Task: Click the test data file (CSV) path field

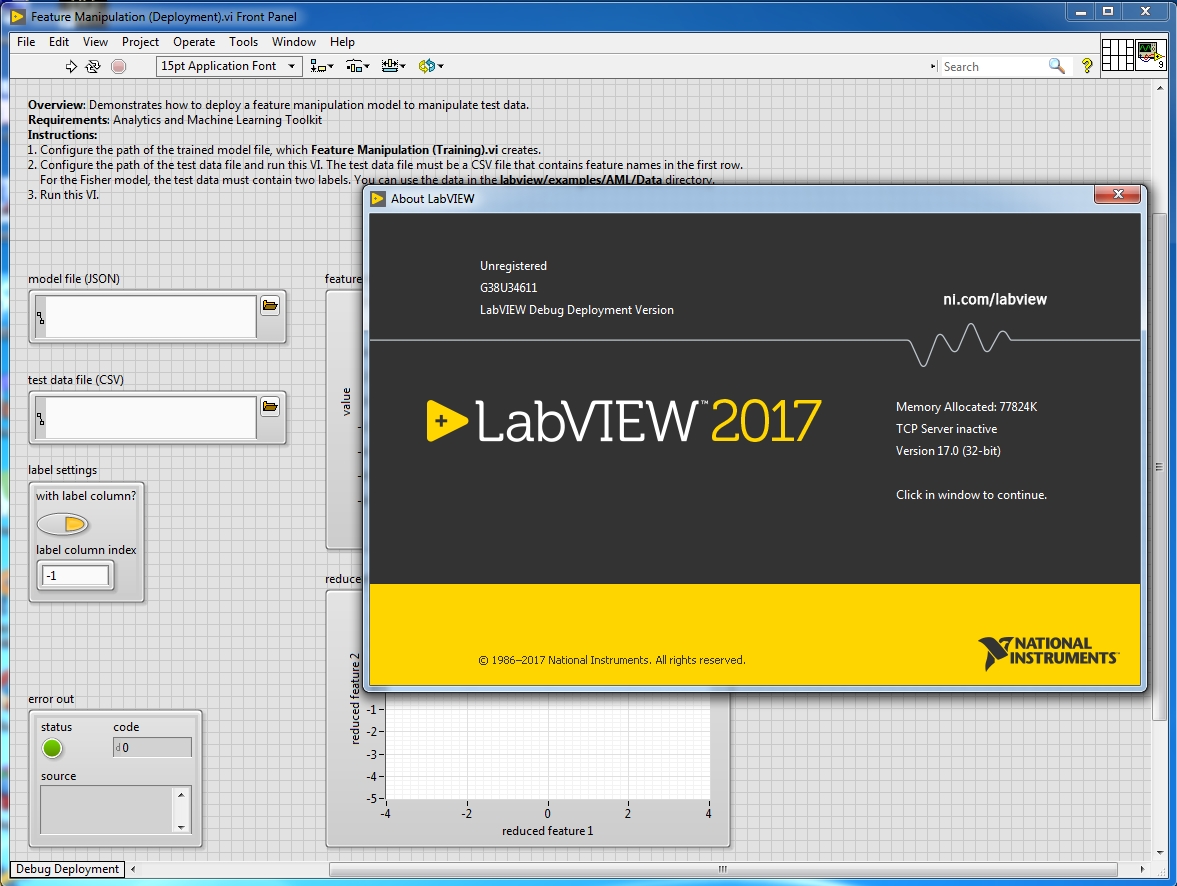Action: [151, 418]
